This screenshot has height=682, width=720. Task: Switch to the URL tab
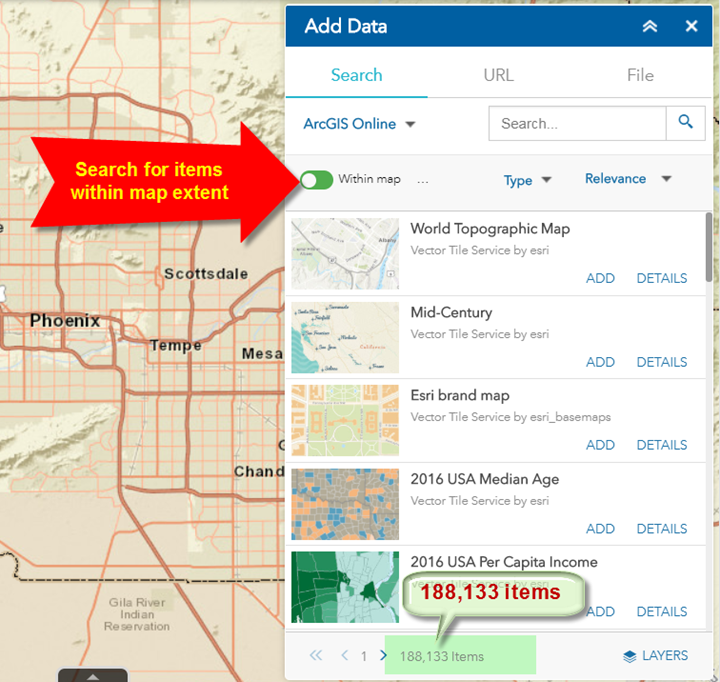coord(498,75)
